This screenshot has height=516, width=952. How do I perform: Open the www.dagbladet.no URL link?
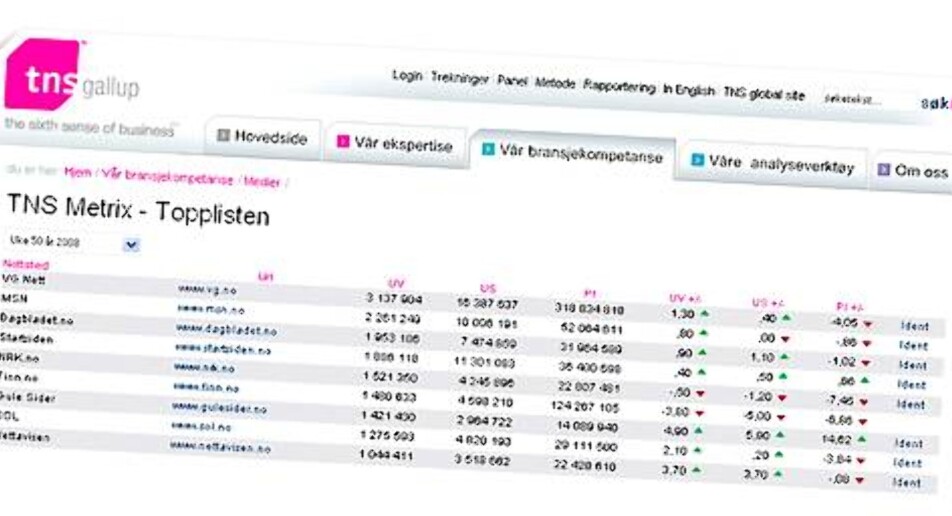coord(226,329)
